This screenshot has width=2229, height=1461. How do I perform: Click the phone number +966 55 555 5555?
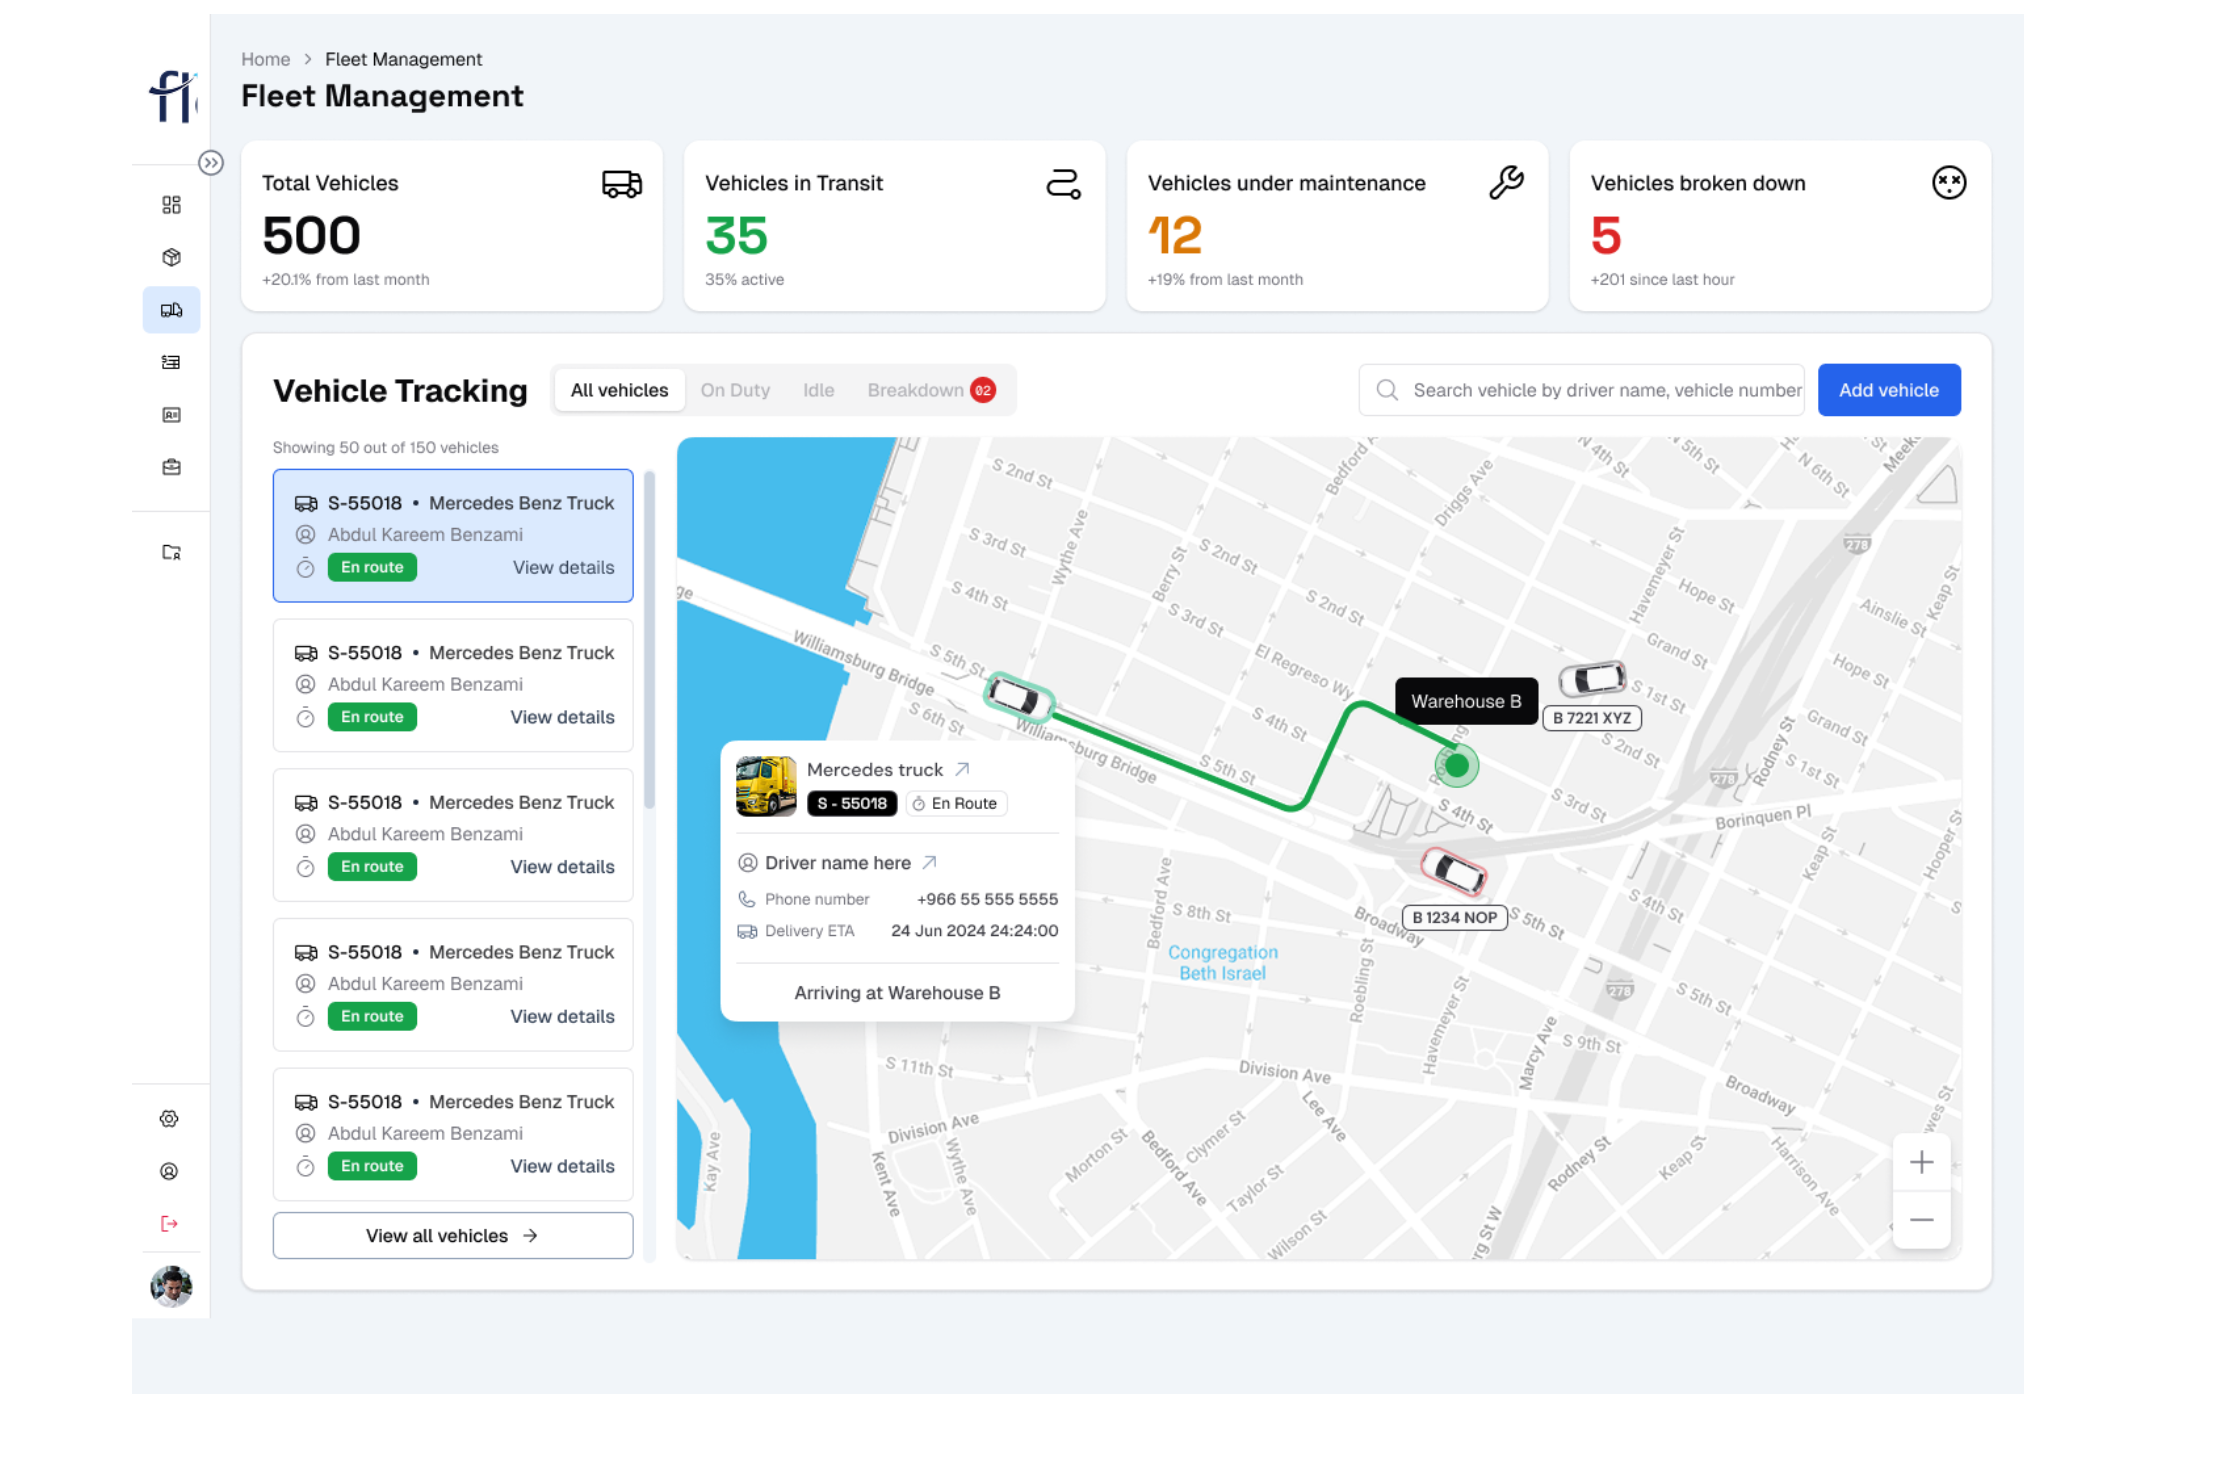point(987,899)
